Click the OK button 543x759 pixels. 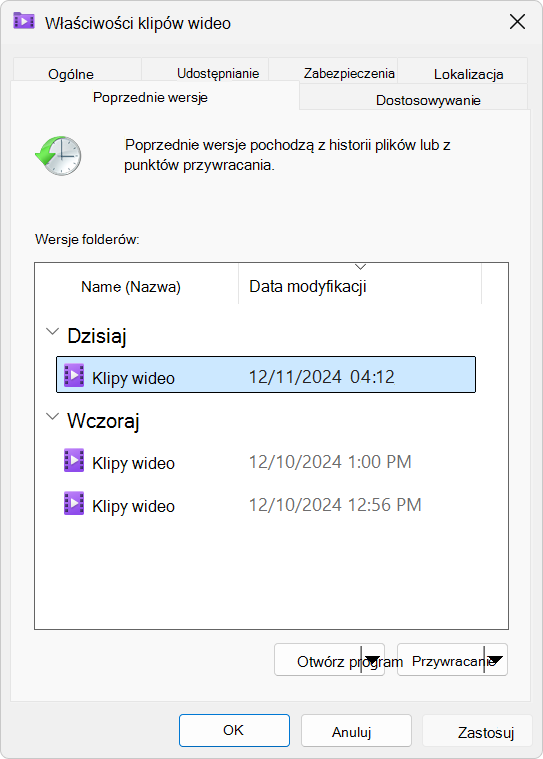(x=234, y=730)
